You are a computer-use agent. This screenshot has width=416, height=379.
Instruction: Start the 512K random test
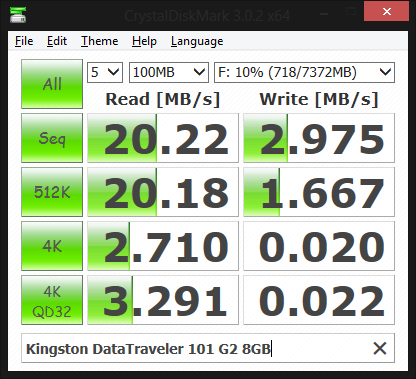(52, 192)
